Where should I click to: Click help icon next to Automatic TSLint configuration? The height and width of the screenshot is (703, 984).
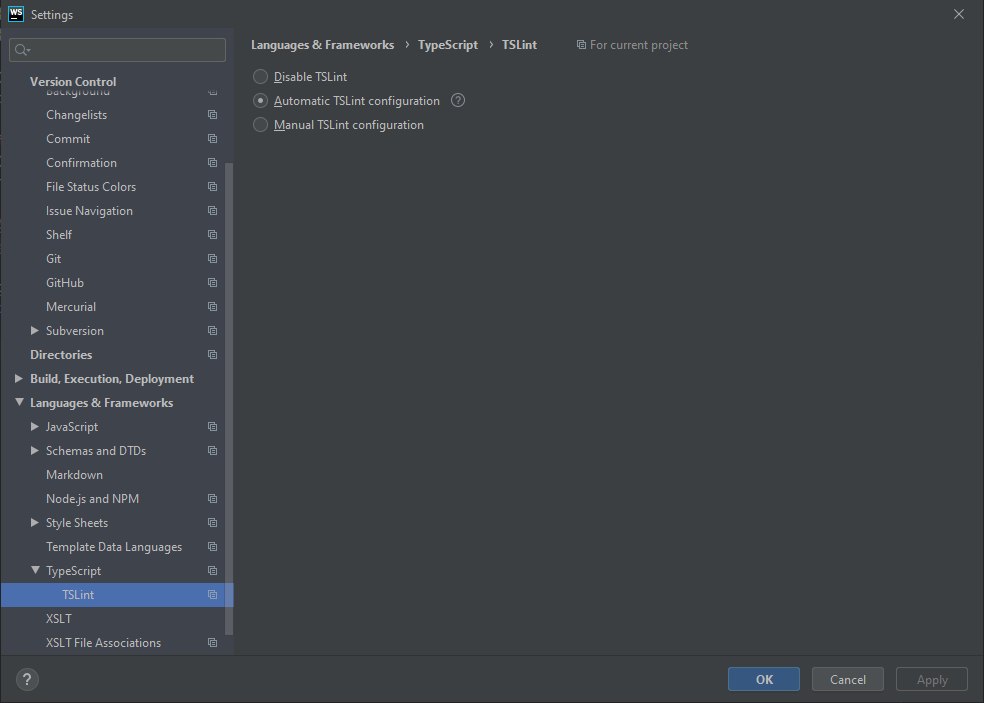pyautogui.click(x=458, y=100)
